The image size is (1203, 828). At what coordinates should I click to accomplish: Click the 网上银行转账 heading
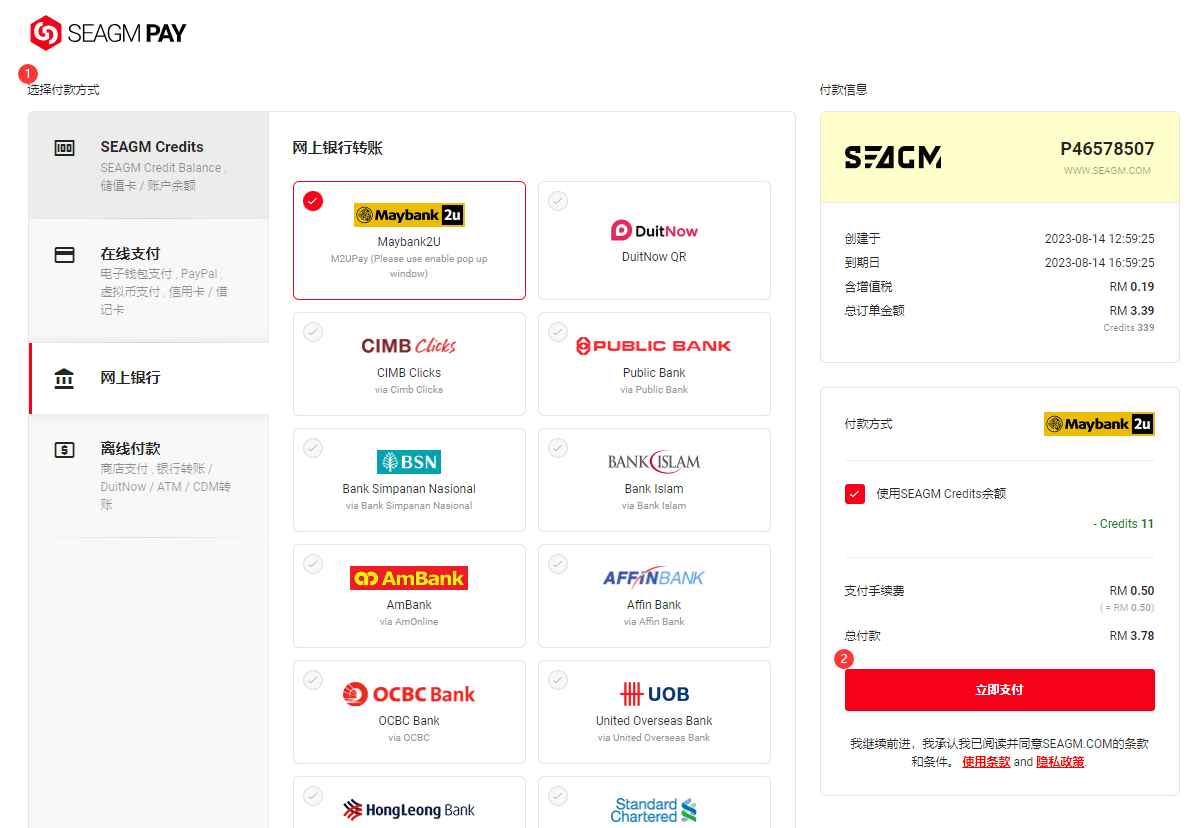[x=338, y=148]
